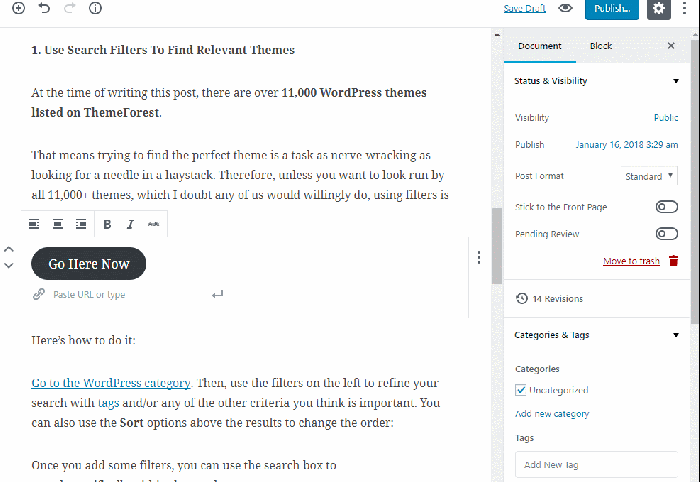Viewport: 700px width, 482px height.
Task: Open block options dots beside button
Action: tap(479, 258)
